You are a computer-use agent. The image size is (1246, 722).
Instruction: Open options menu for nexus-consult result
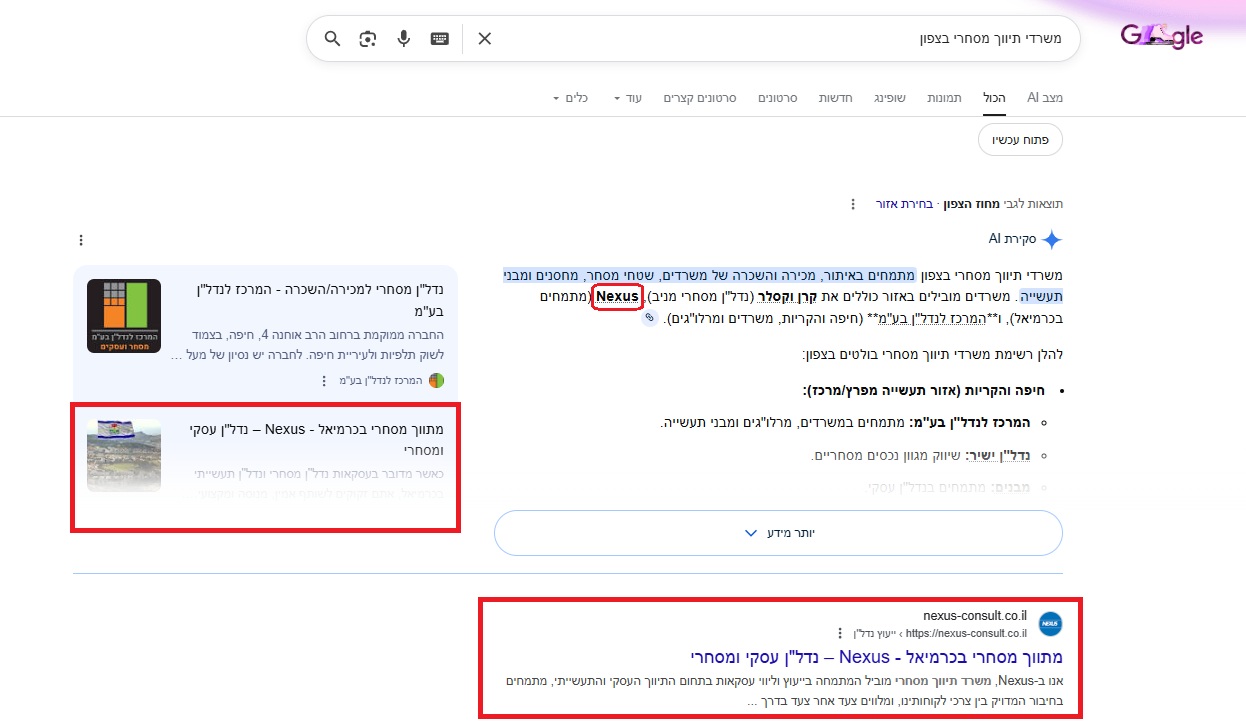[839, 633]
